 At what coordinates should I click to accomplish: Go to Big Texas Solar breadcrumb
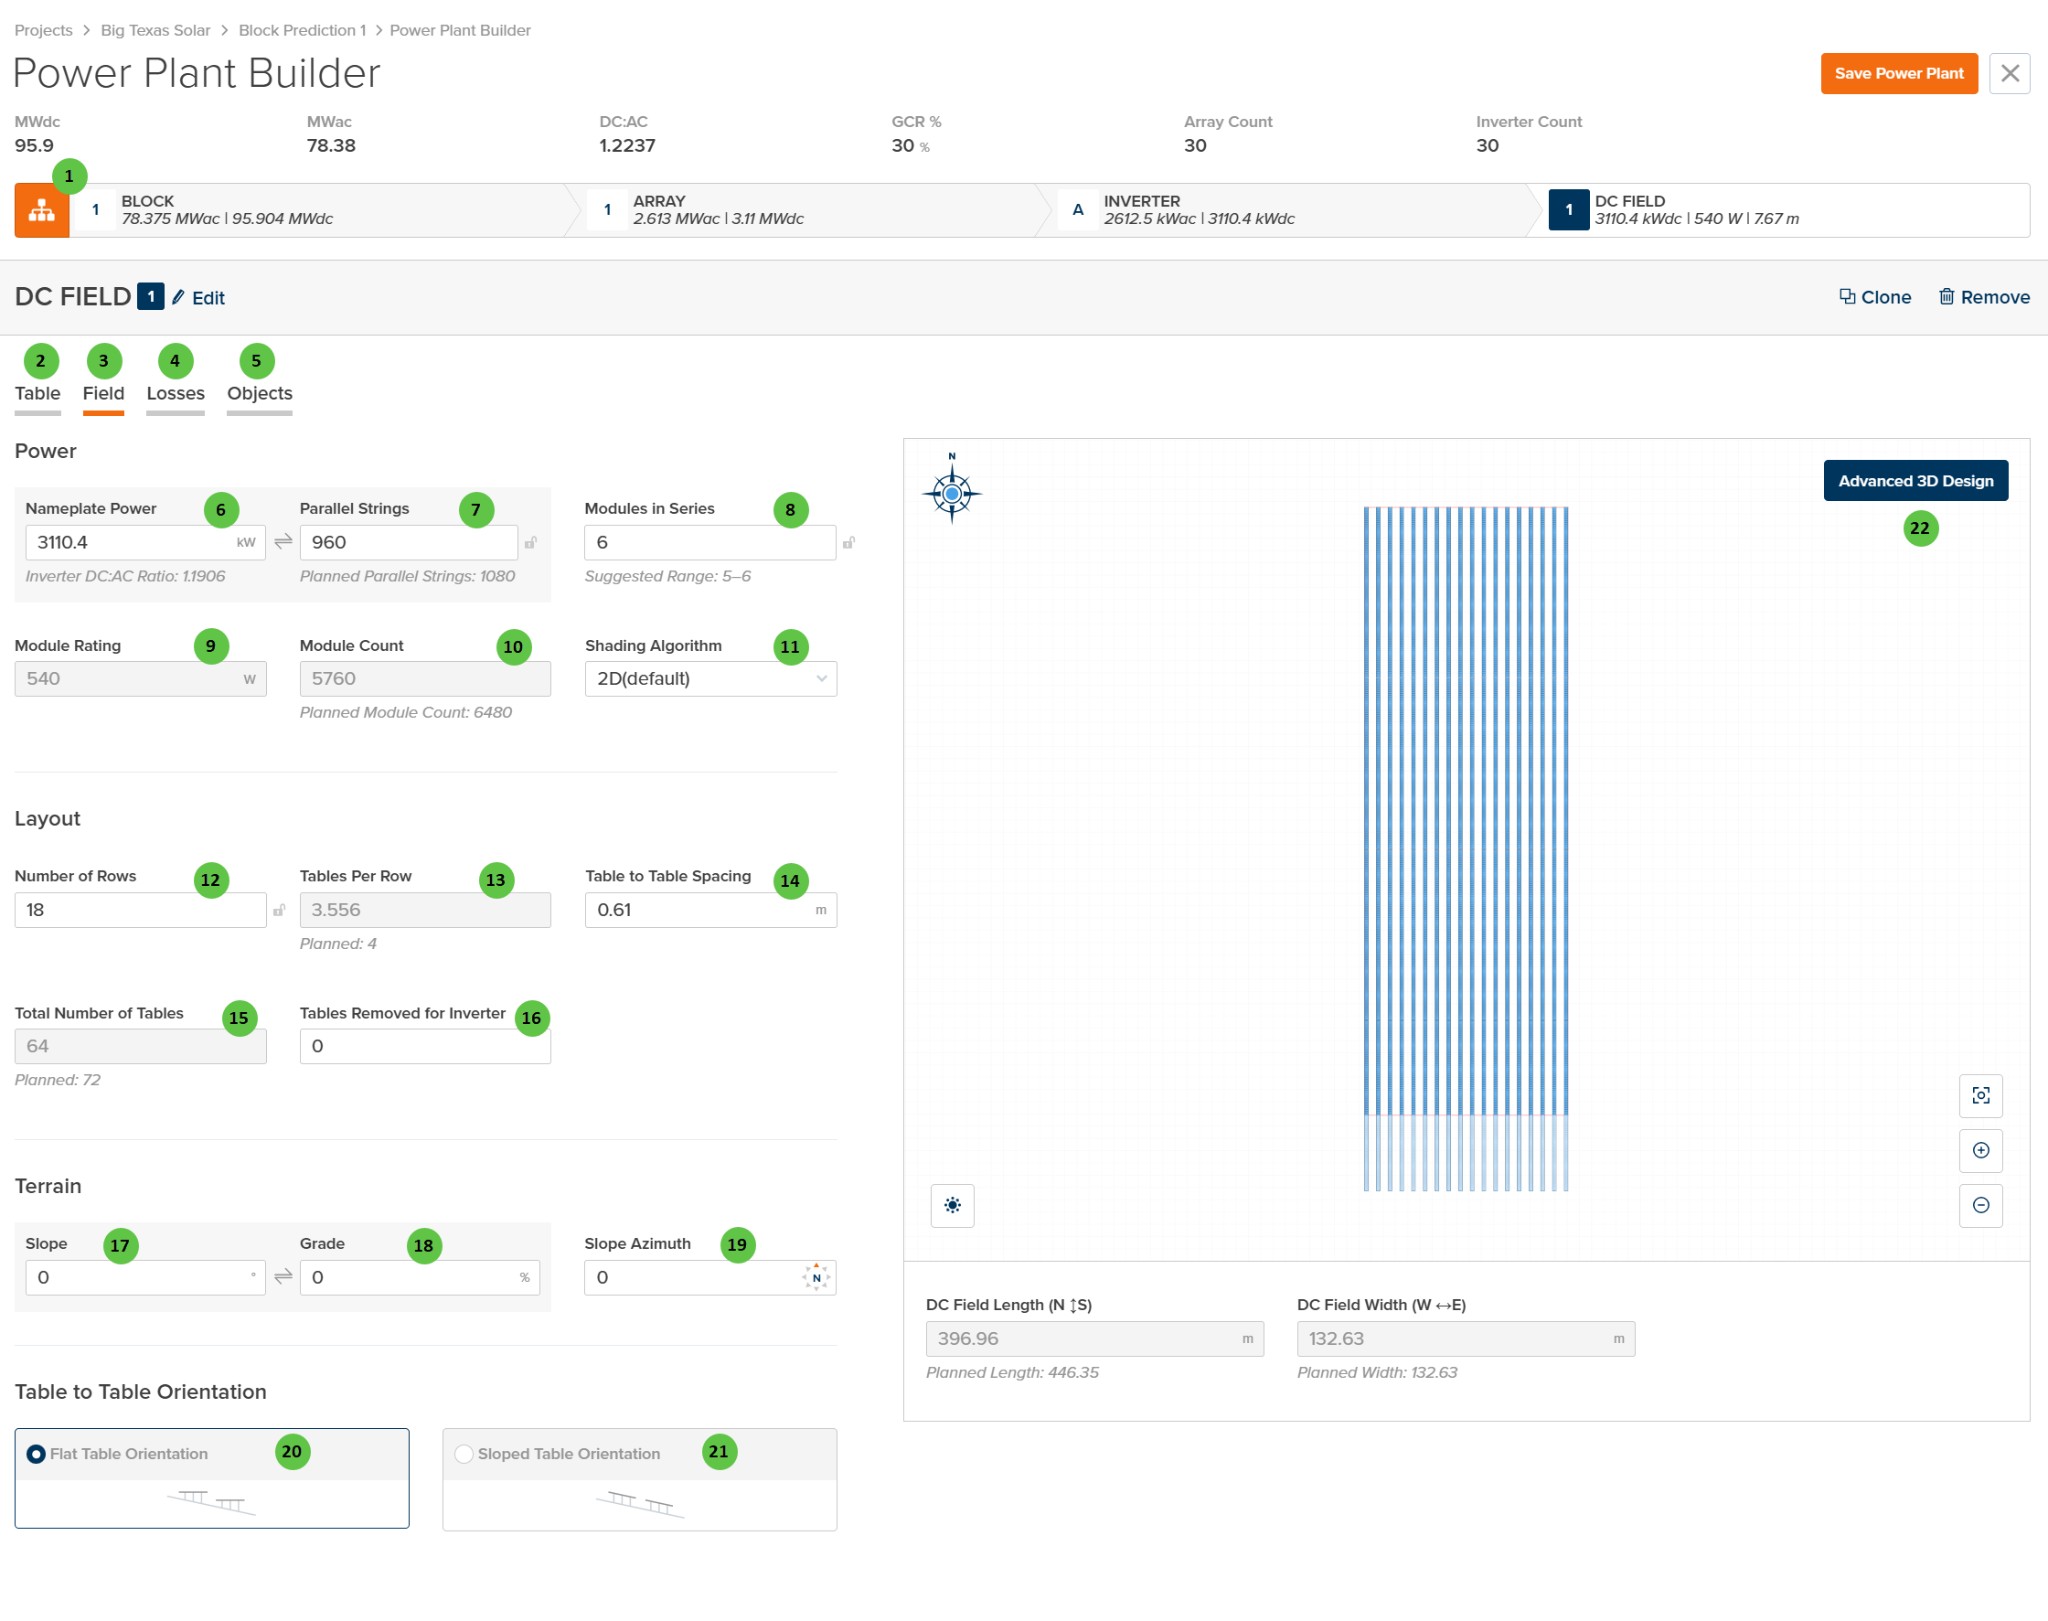pos(155,30)
